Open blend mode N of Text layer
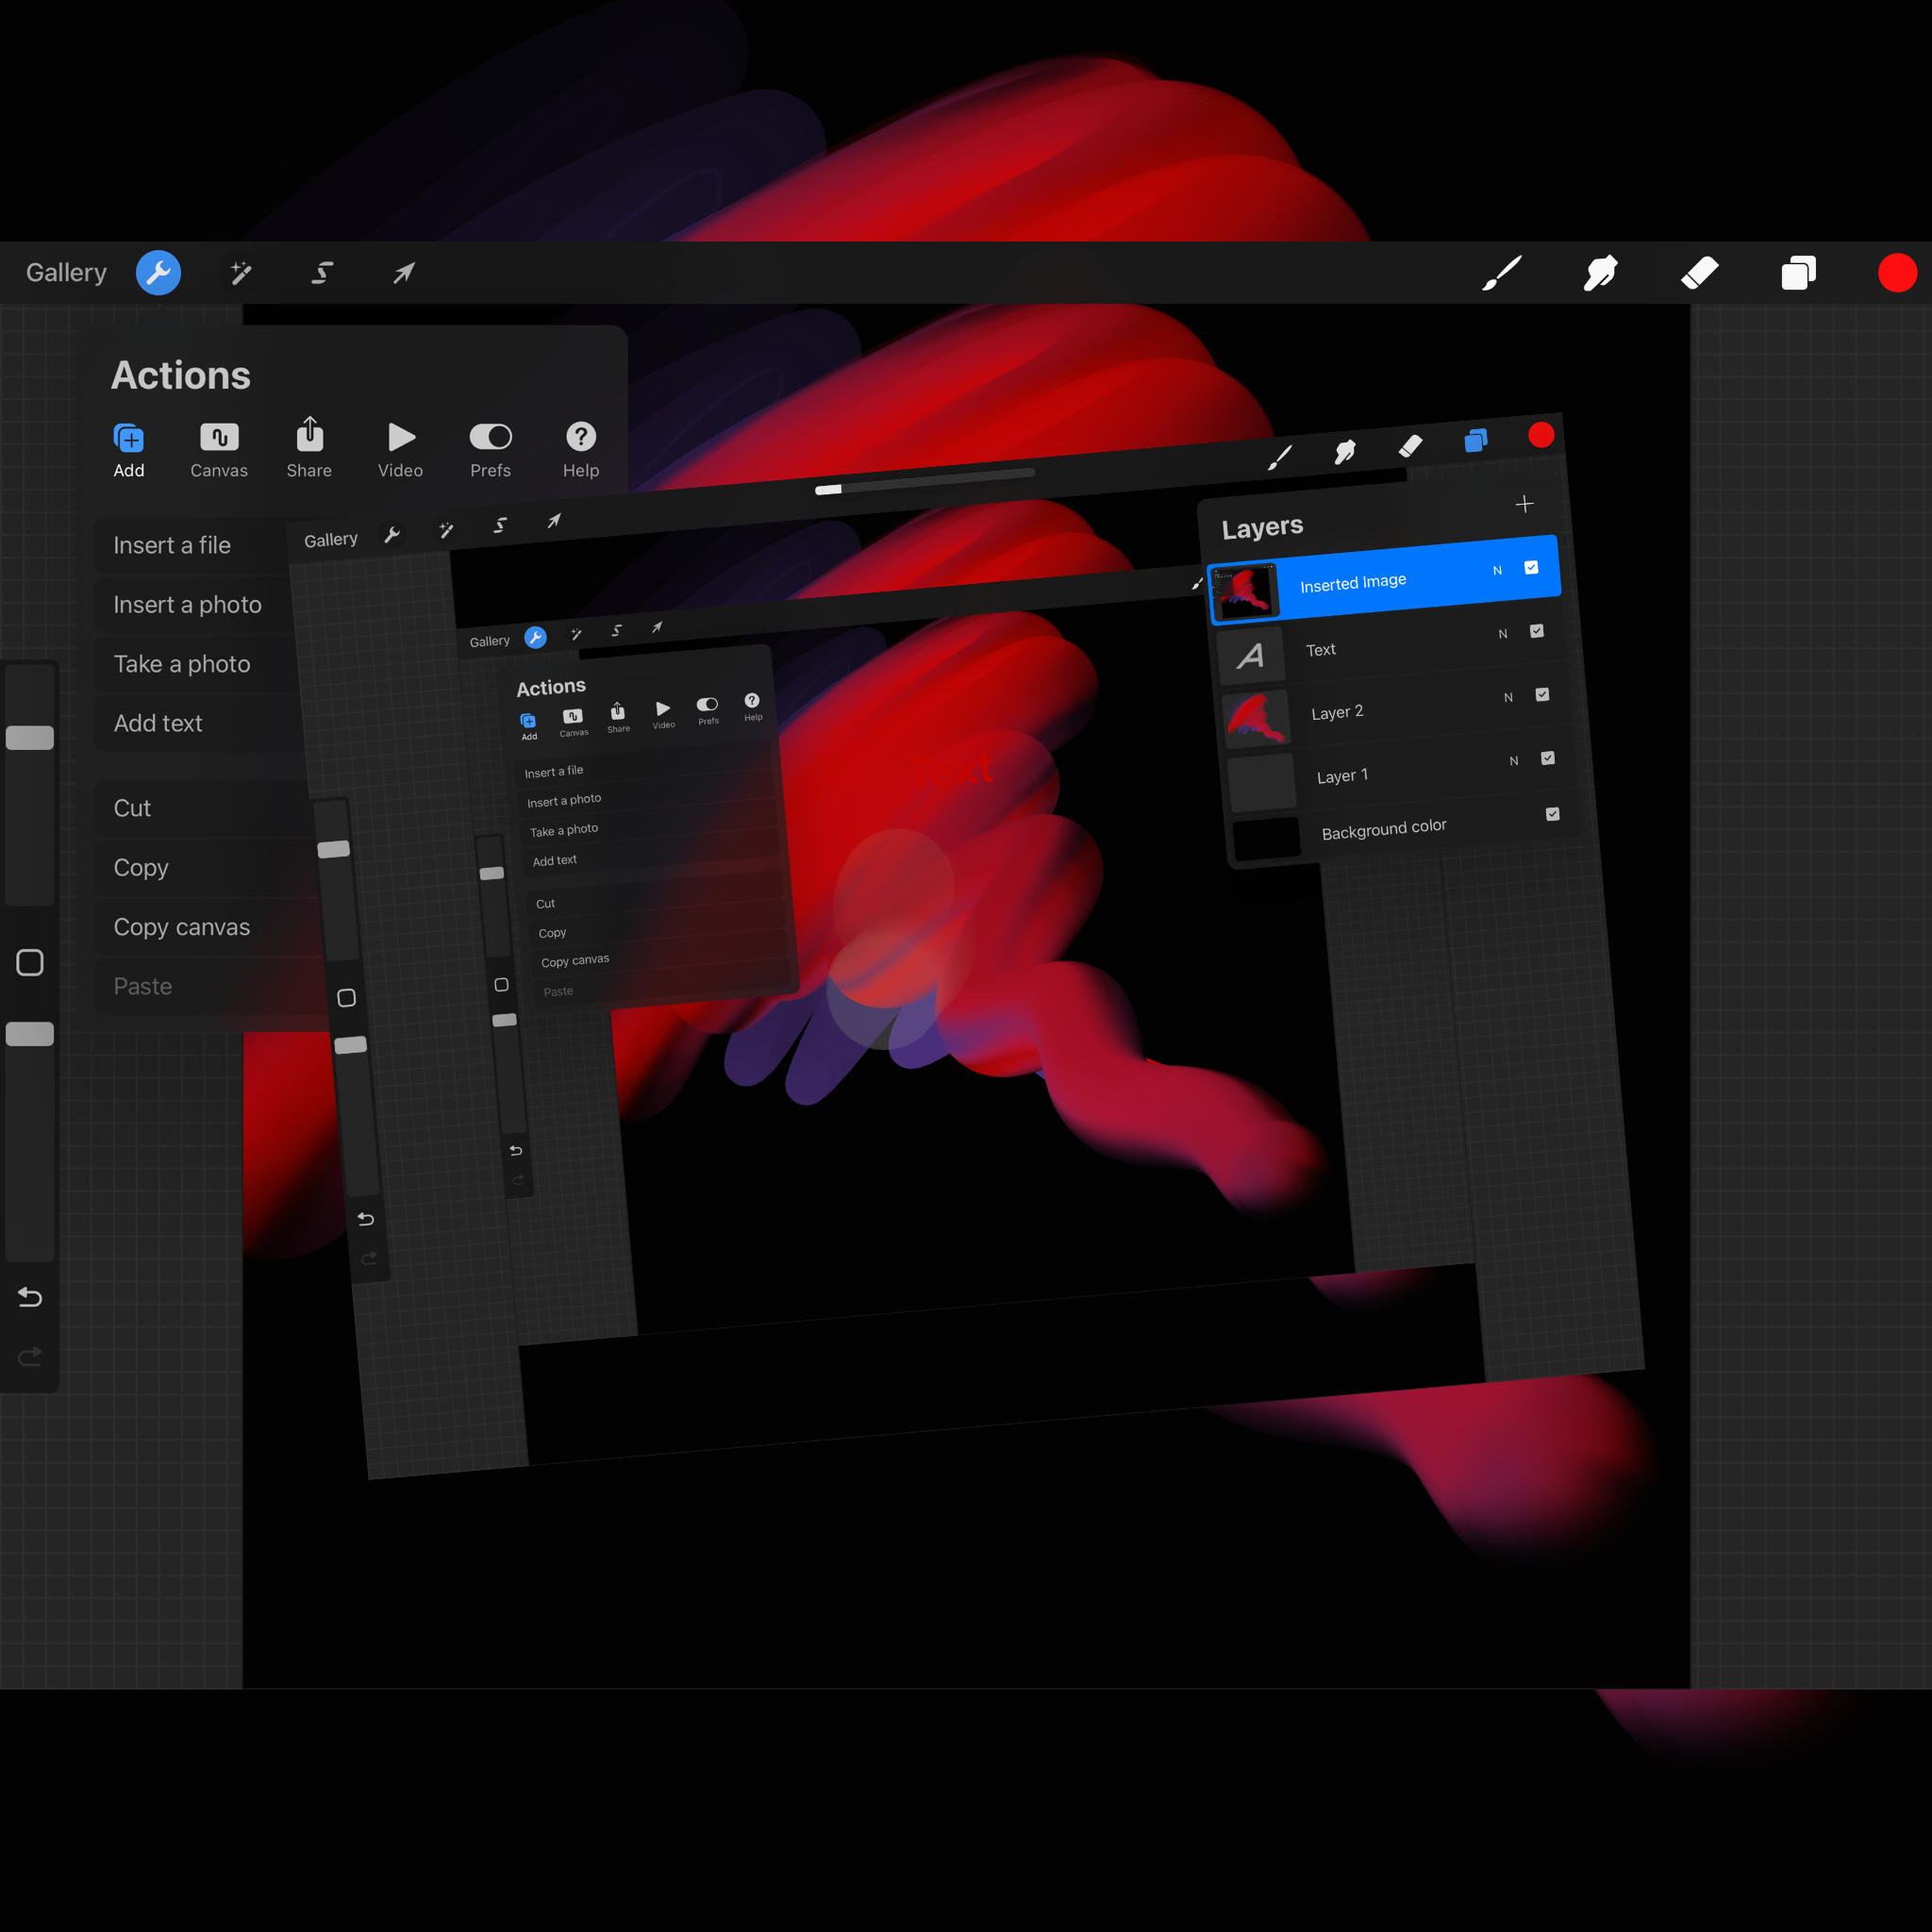The width and height of the screenshot is (1932, 1932). tap(1503, 634)
